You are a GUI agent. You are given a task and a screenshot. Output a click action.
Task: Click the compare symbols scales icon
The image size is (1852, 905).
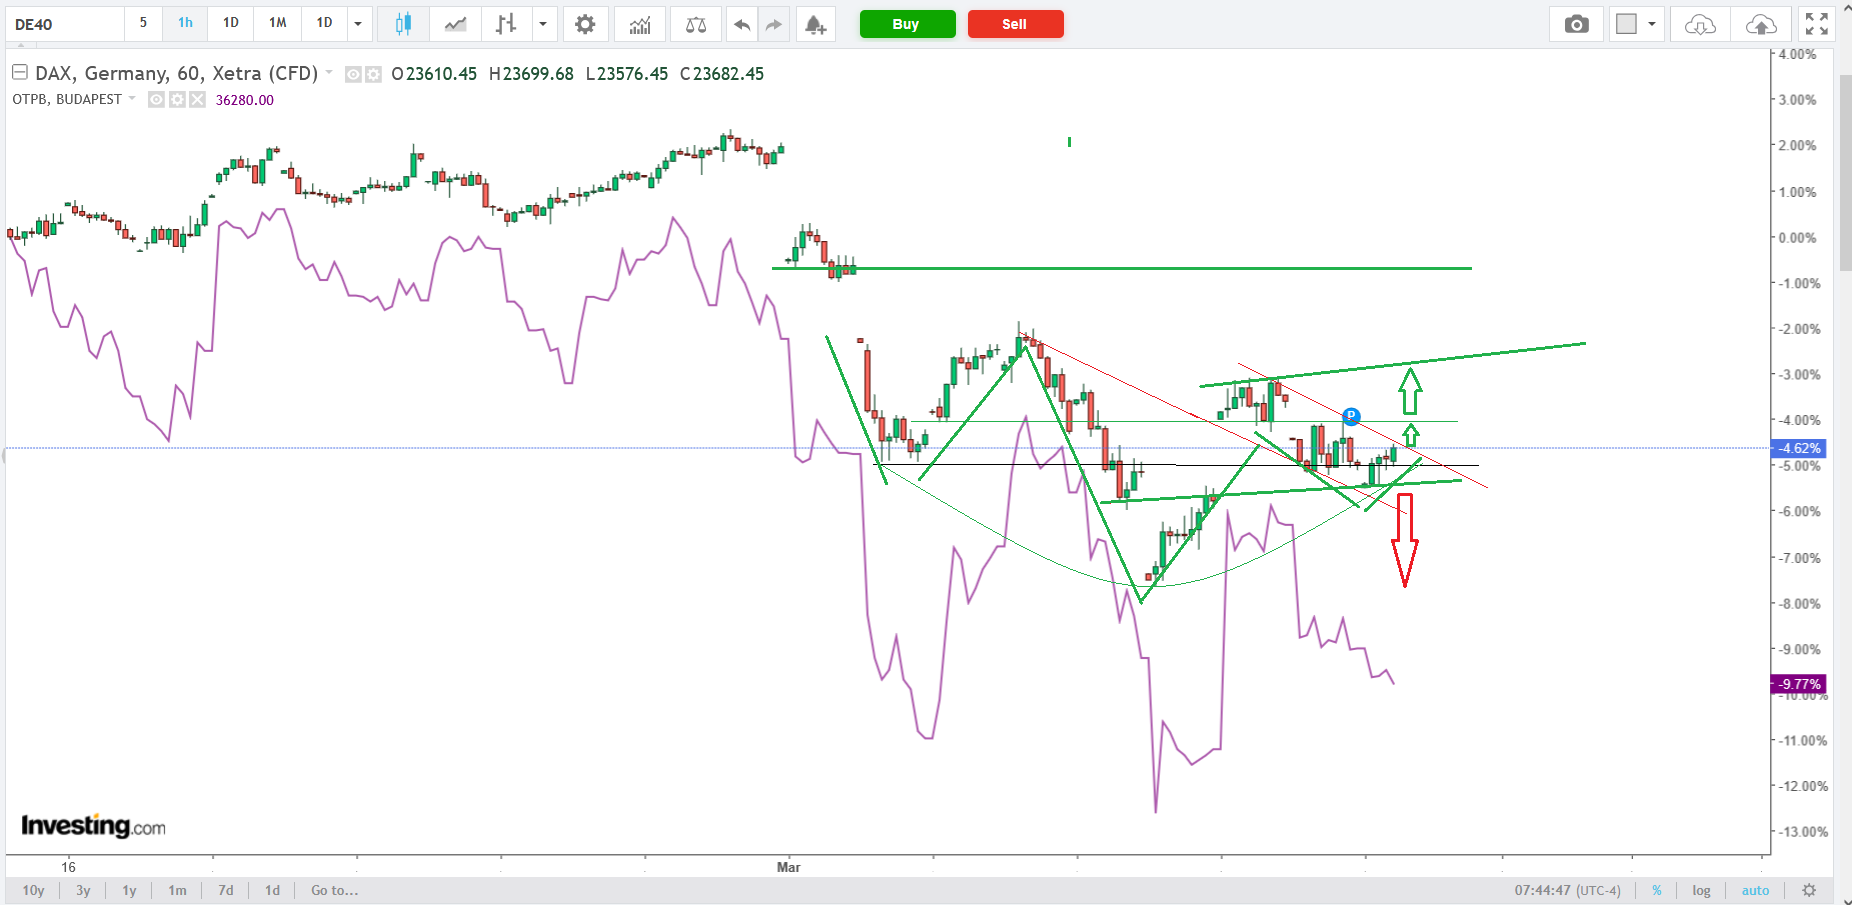[696, 24]
